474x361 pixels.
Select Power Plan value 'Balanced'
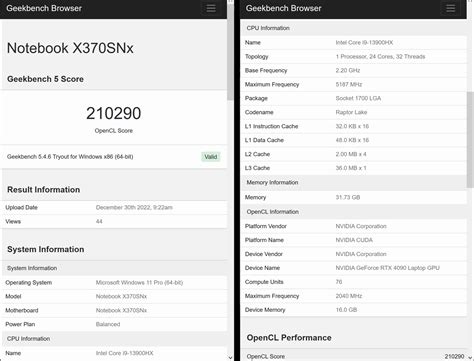pos(108,324)
